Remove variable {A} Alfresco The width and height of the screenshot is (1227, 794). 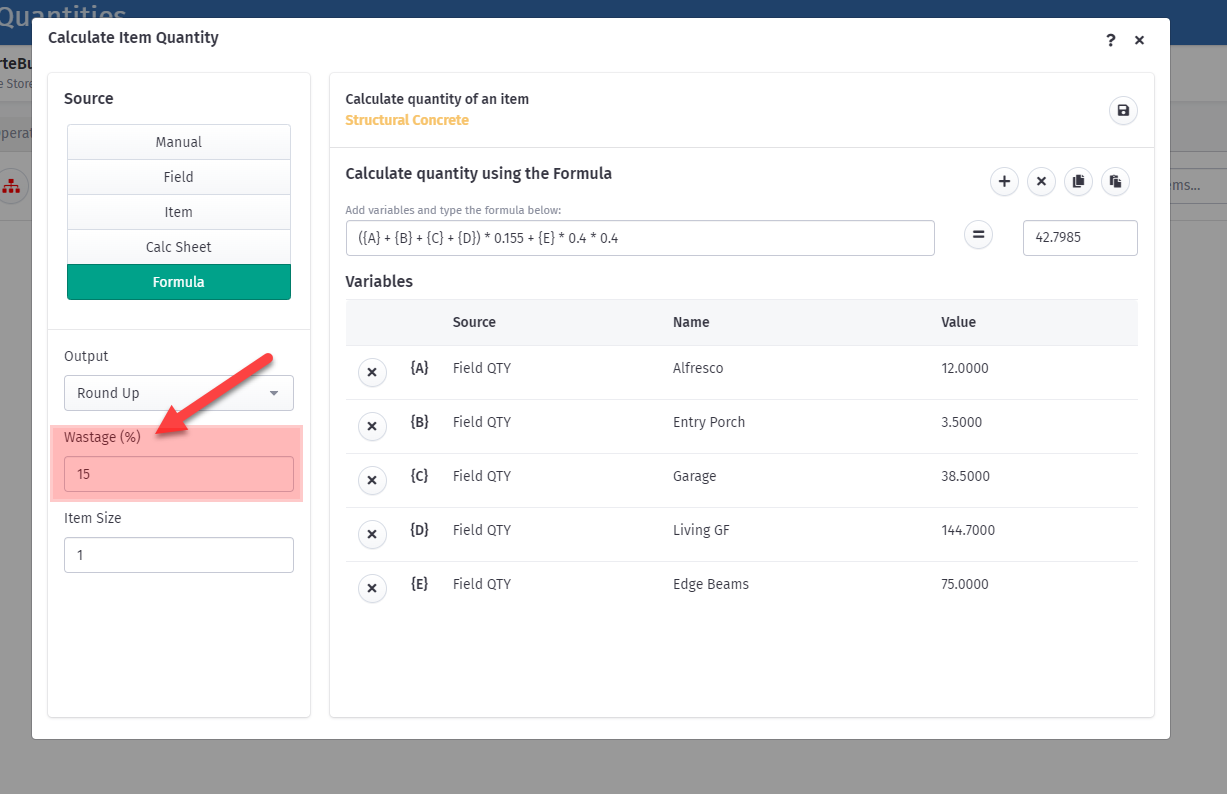point(371,373)
